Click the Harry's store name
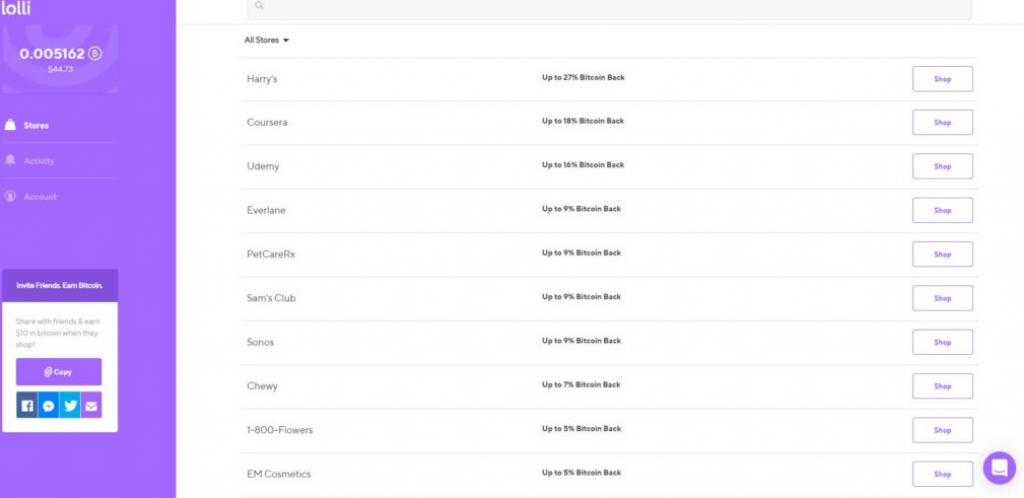The height and width of the screenshot is (498, 1024). [262, 79]
